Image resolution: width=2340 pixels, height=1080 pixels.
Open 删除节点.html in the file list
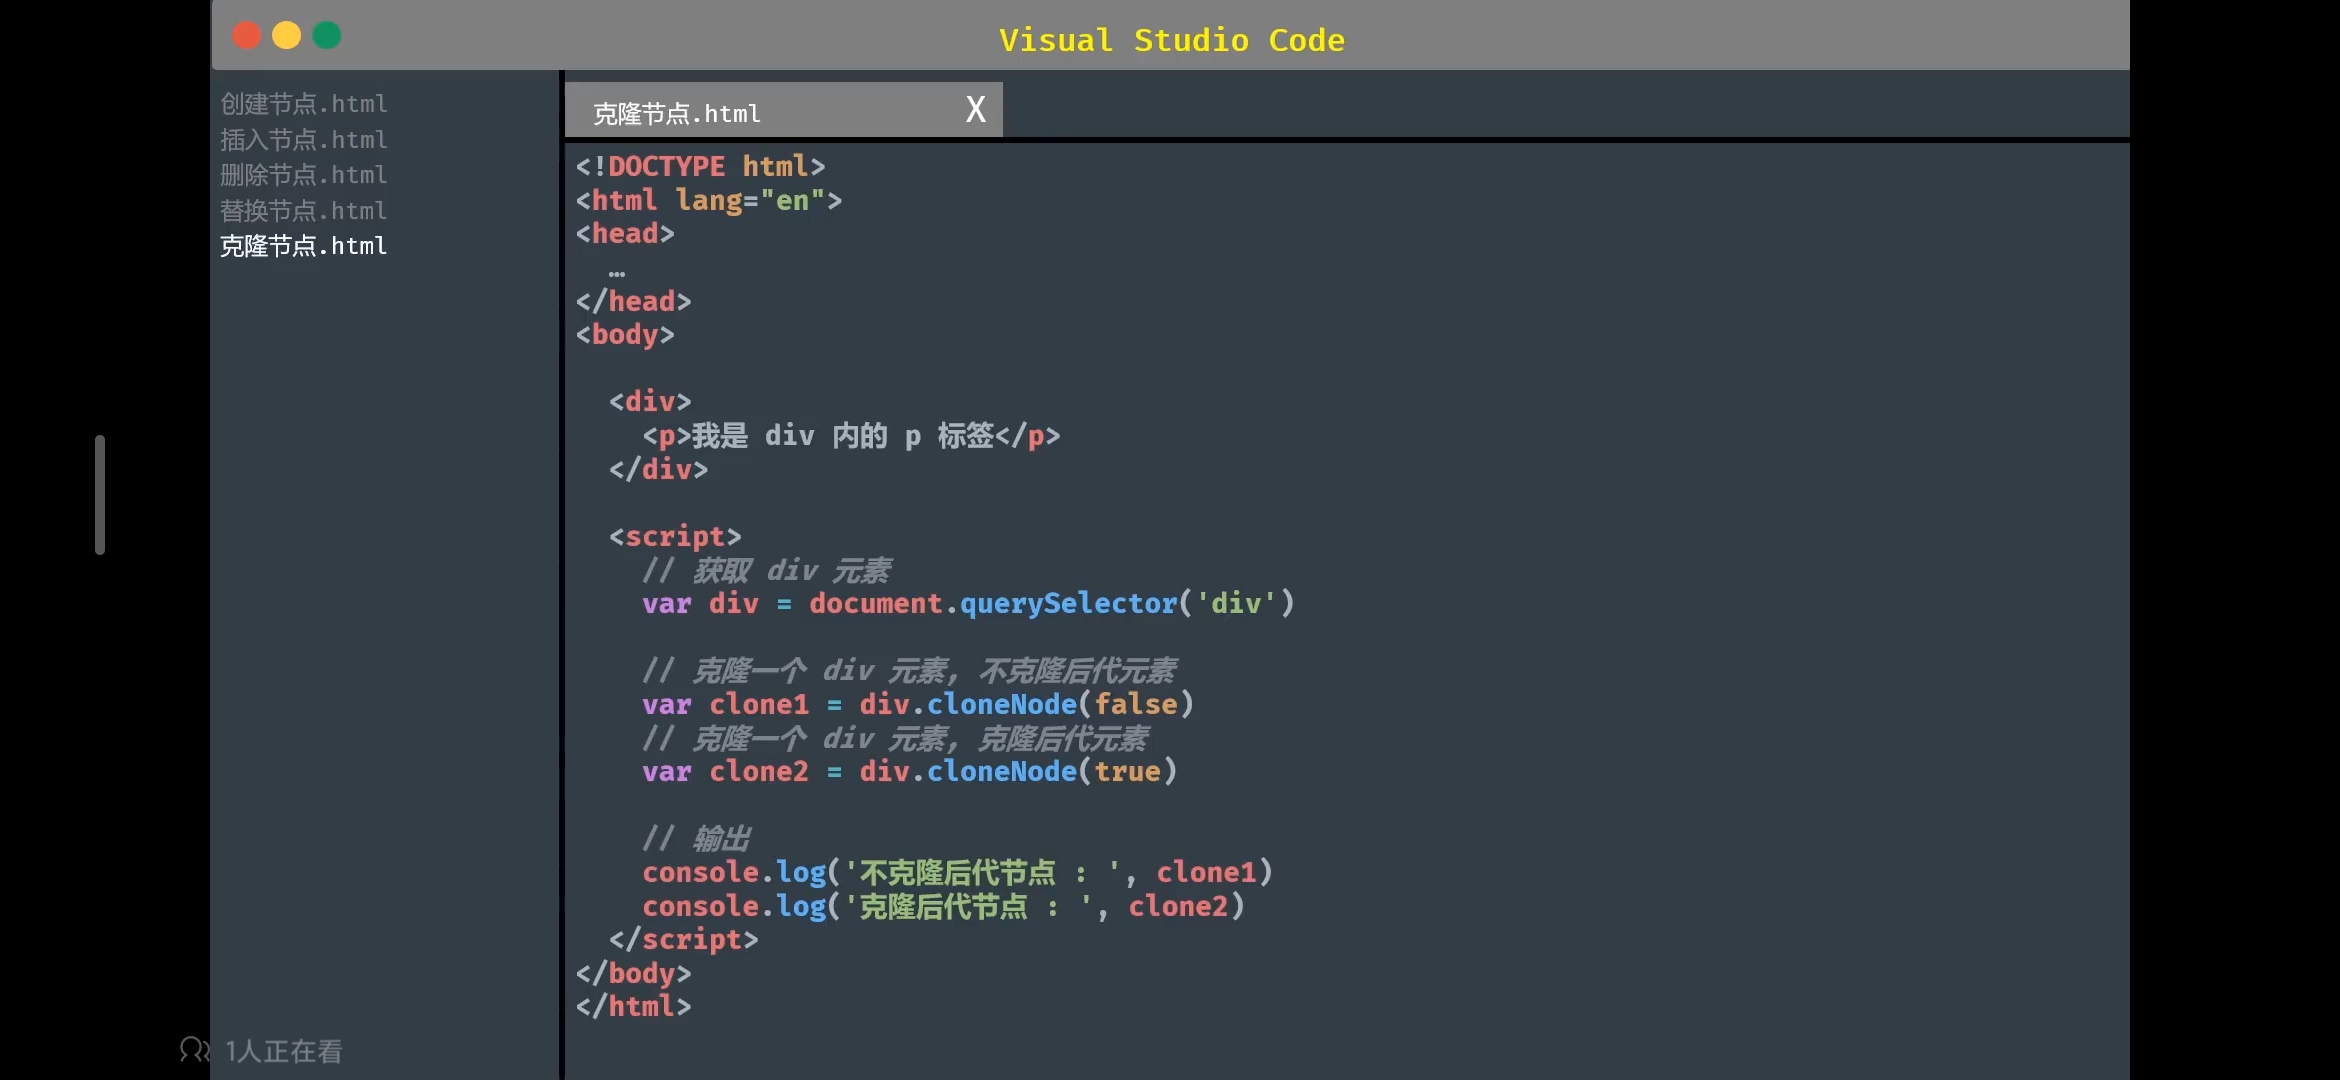[303, 175]
